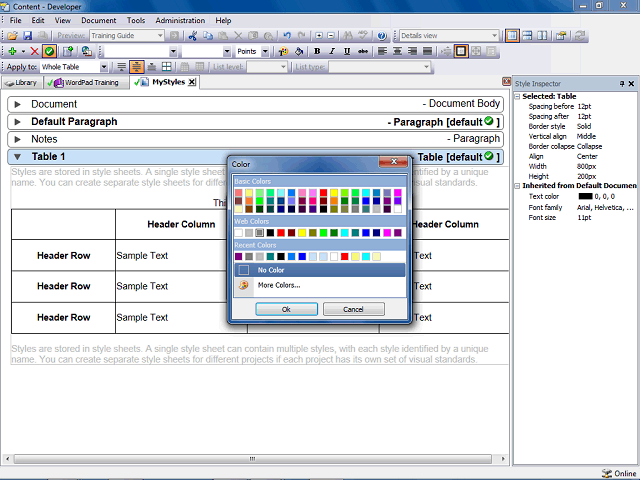Pick the yellow swatch in Web Colors

[302, 233]
